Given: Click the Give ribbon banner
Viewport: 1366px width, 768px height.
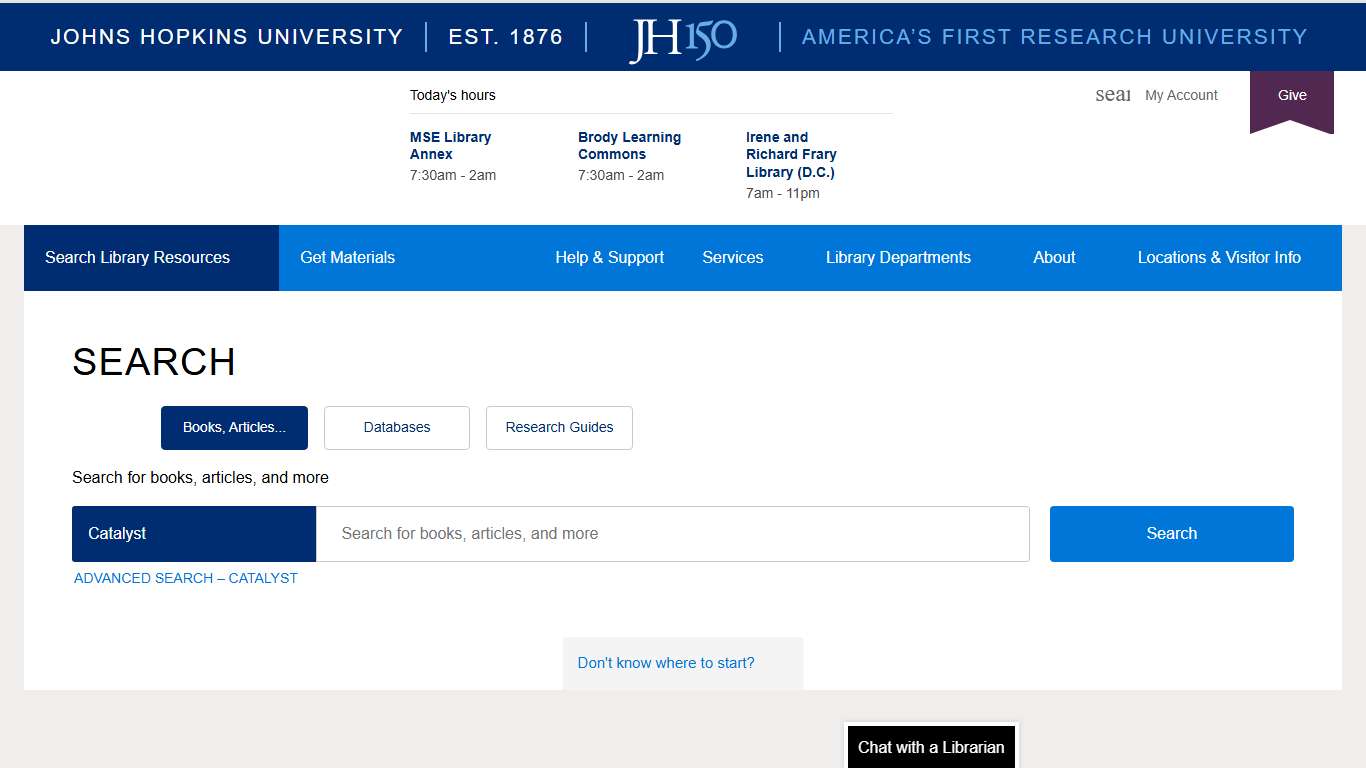Looking at the screenshot, I should tap(1291, 96).
